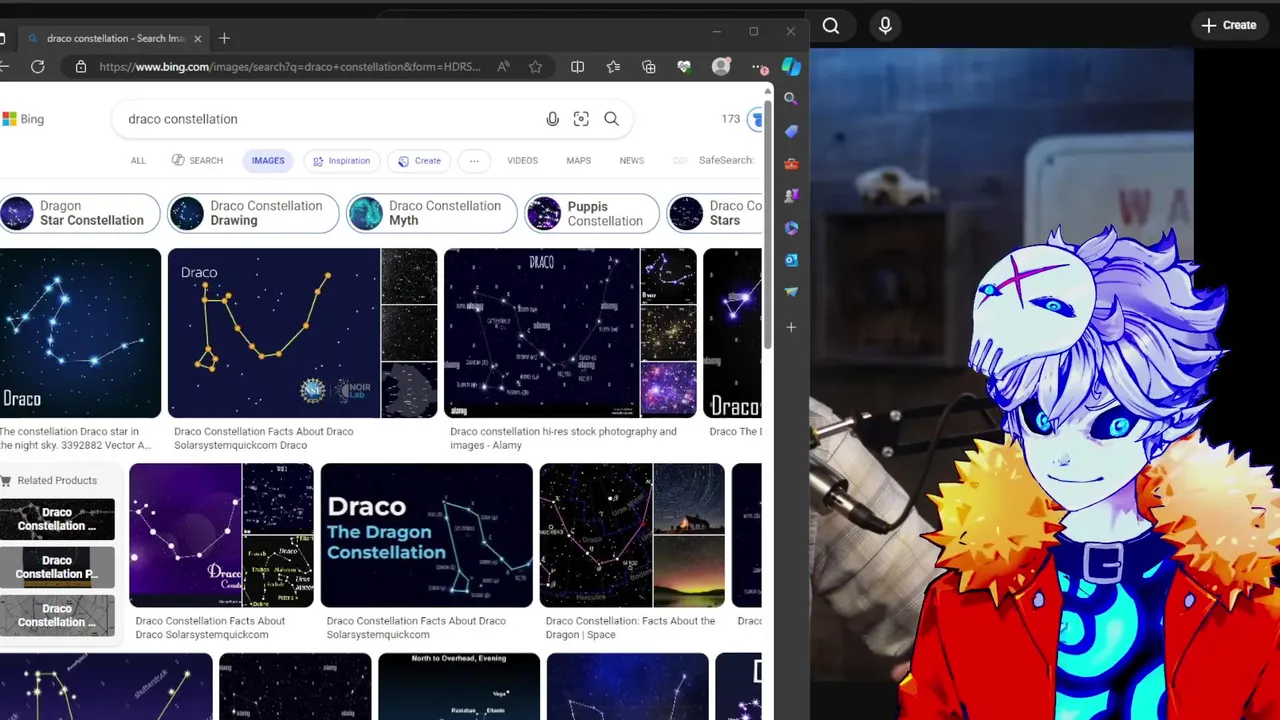
Task: Select Puppis Constellation chip
Action: coord(592,213)
